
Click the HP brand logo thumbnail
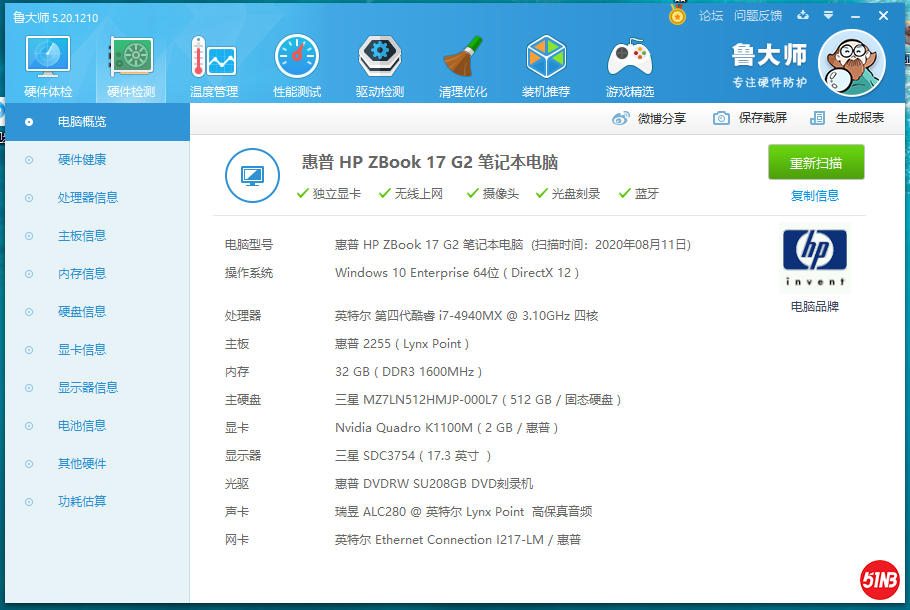click(x=815, y=257)
